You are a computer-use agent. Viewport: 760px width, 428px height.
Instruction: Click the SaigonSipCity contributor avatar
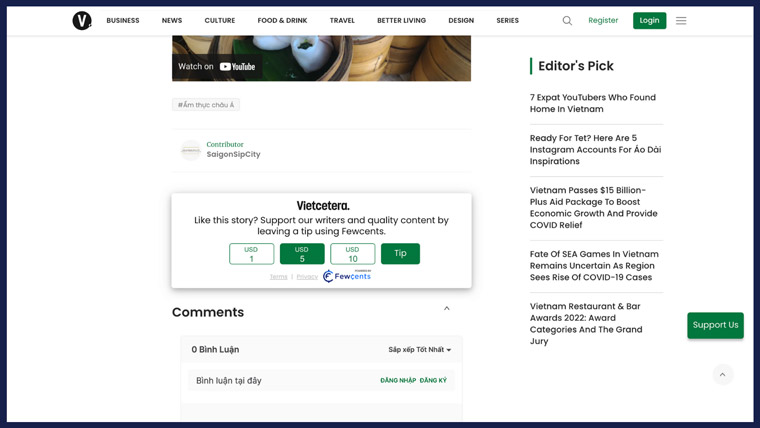coord(190,150)
